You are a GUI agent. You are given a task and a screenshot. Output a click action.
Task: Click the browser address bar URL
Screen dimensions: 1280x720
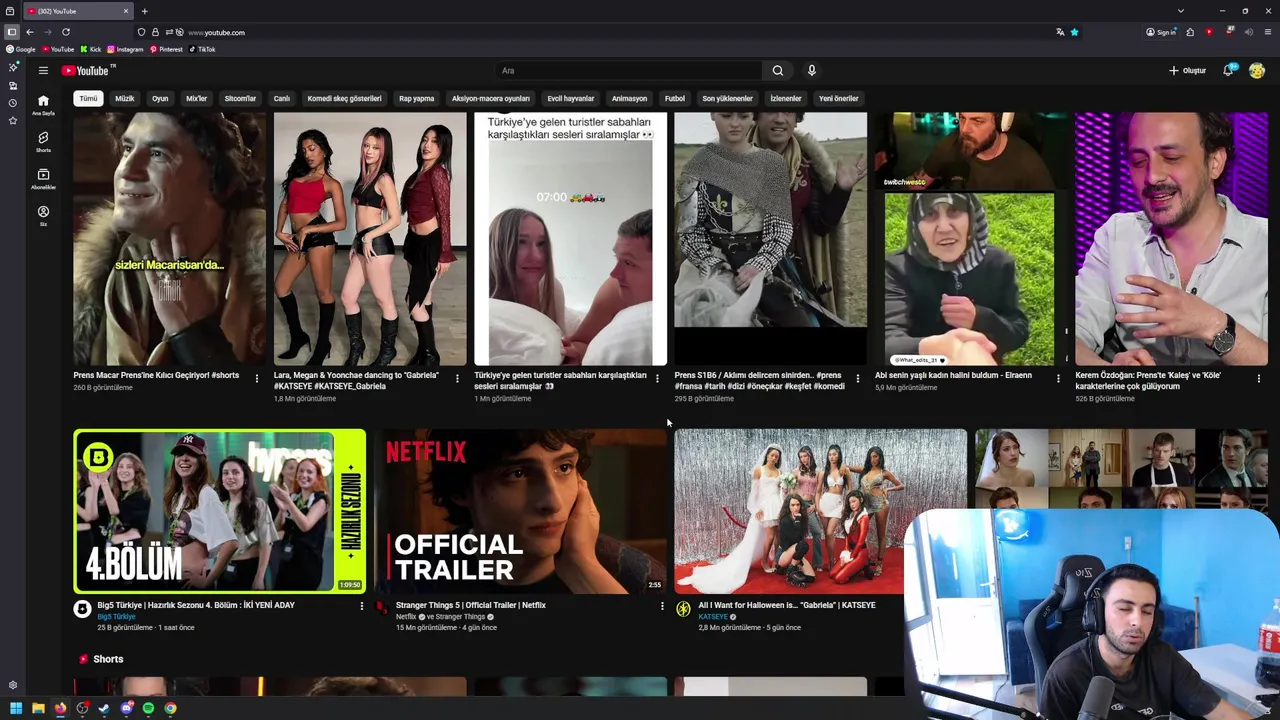(216, 32)
